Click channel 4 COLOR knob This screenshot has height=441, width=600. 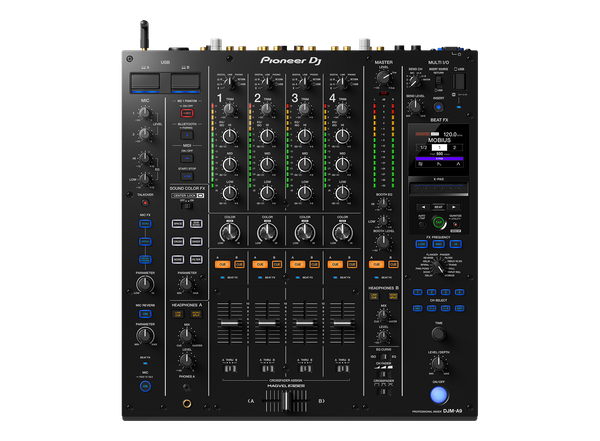[x=342, y=232]
